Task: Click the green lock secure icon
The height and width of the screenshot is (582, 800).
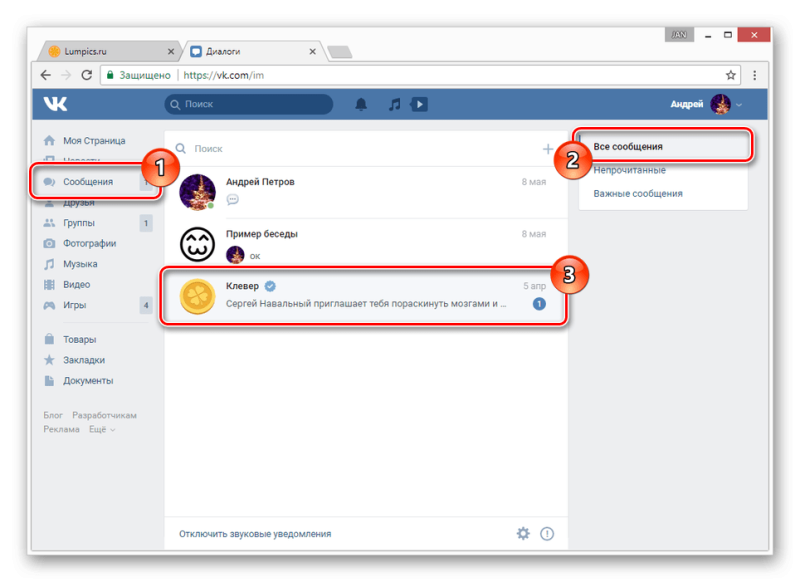Action: pos(110,75)
